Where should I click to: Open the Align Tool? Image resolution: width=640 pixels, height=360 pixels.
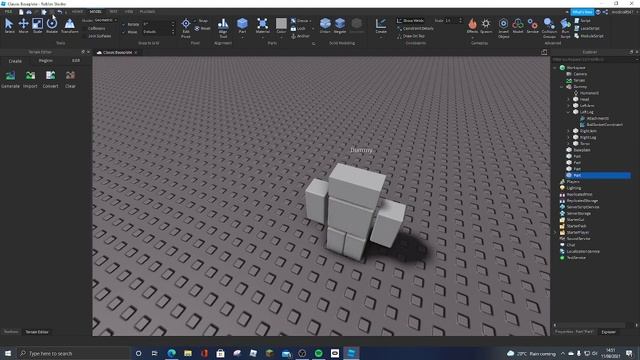click(223, 28)
